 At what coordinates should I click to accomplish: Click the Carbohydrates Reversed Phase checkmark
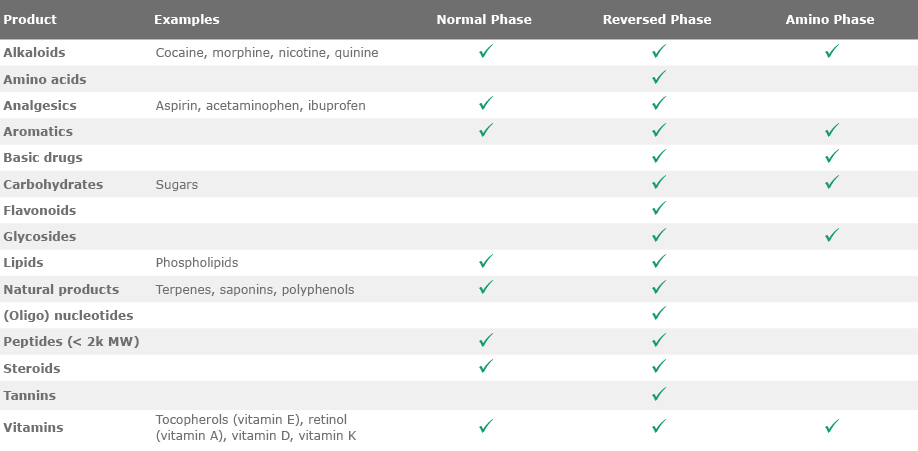(x=658, y=182)
